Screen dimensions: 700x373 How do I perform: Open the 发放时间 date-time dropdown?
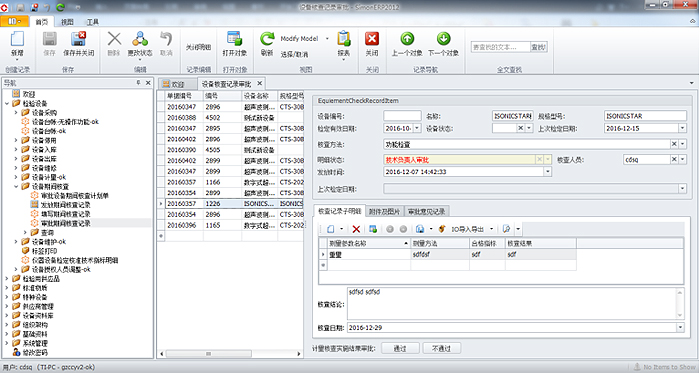548,172
